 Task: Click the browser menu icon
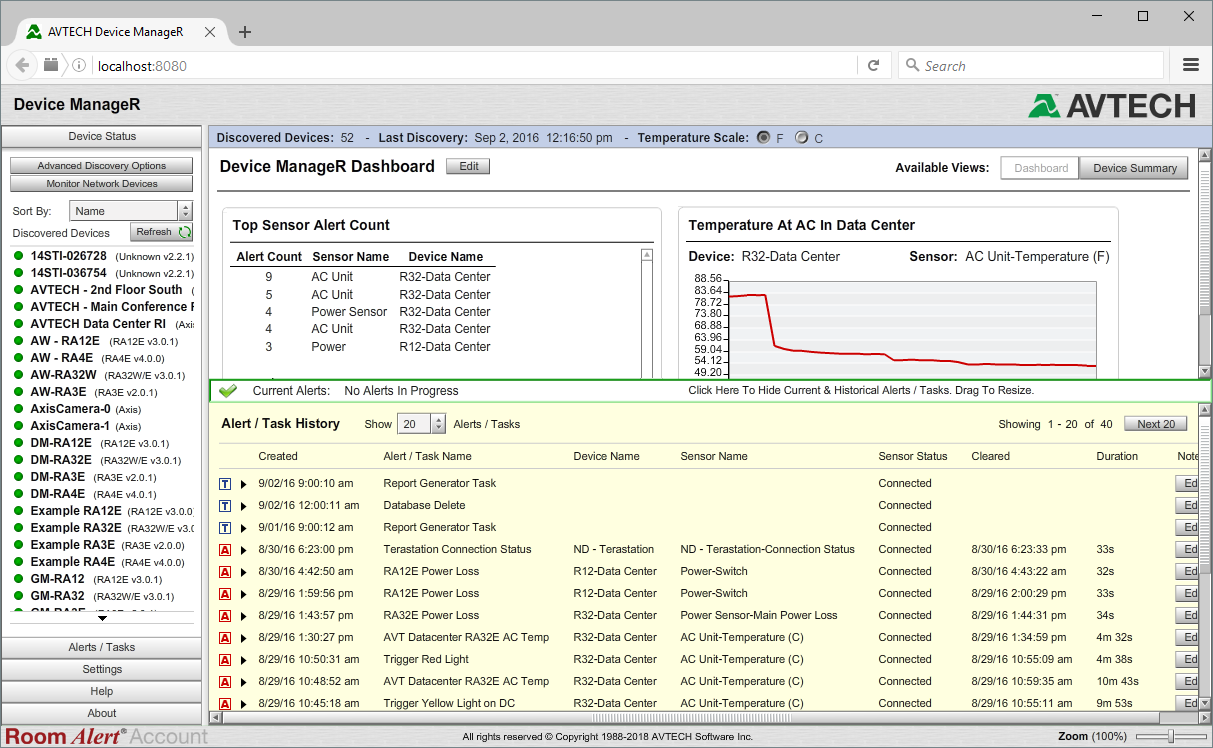point(1191,65)
